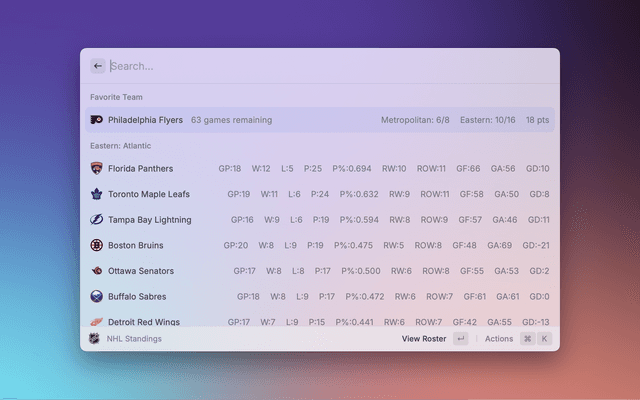Click the Boston Bruins logo icon
Viewport: 640px width, 400px height.
(x=96, y=245)
